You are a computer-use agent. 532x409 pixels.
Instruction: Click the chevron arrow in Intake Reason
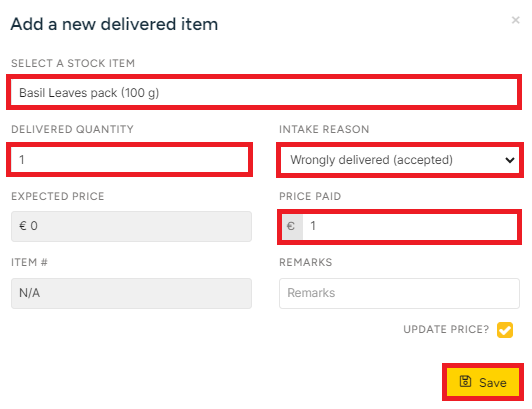(x=509, y=160)
